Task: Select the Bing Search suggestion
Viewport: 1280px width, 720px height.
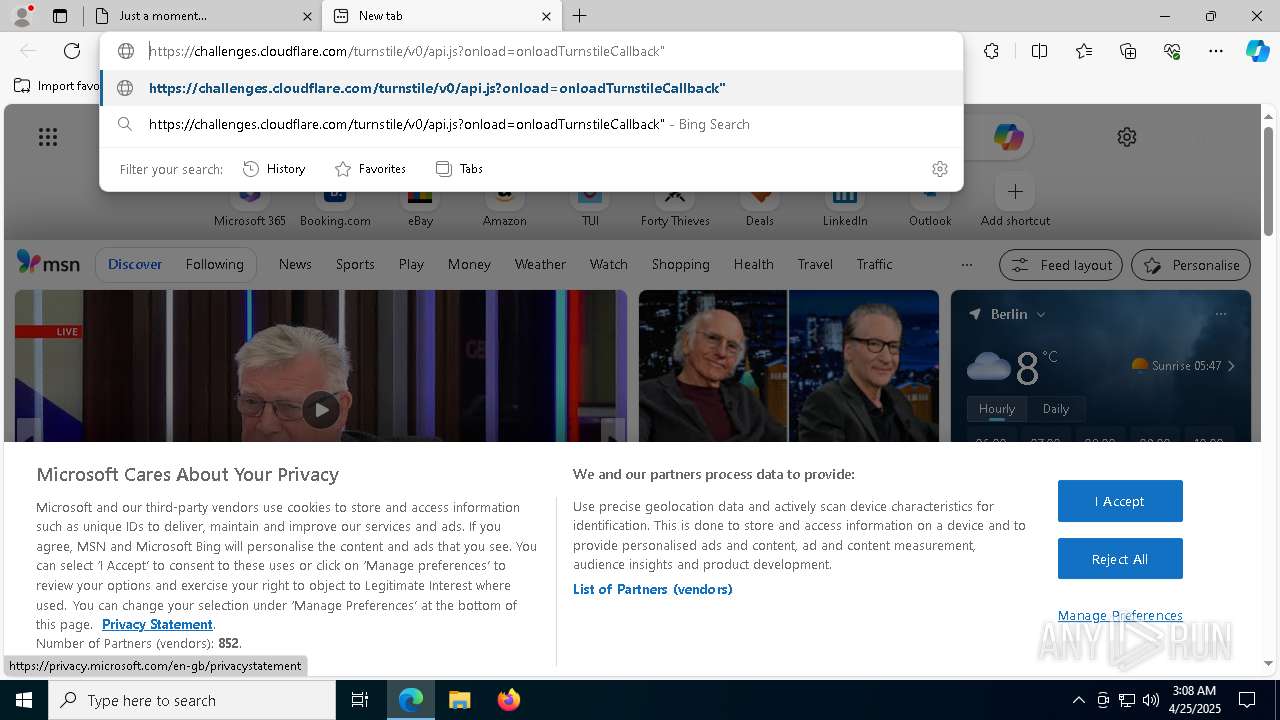Action: tap(531, 124)
